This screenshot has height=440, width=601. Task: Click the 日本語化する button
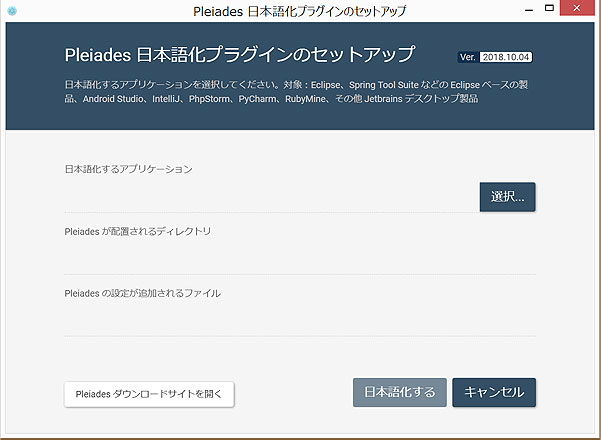coord(399,392)
